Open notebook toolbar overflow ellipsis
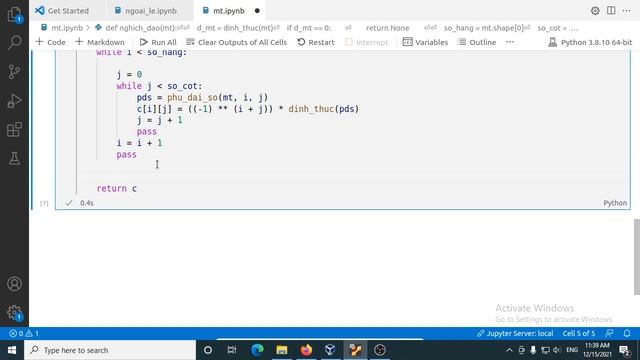 [x=510, y=42]
